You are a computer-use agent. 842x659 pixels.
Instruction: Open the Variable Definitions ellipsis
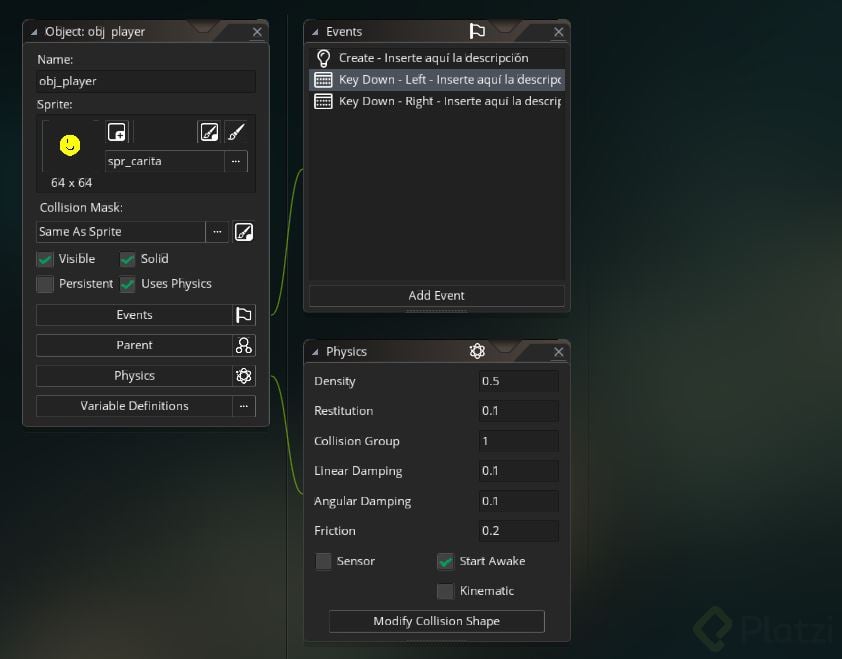point(244,406)
